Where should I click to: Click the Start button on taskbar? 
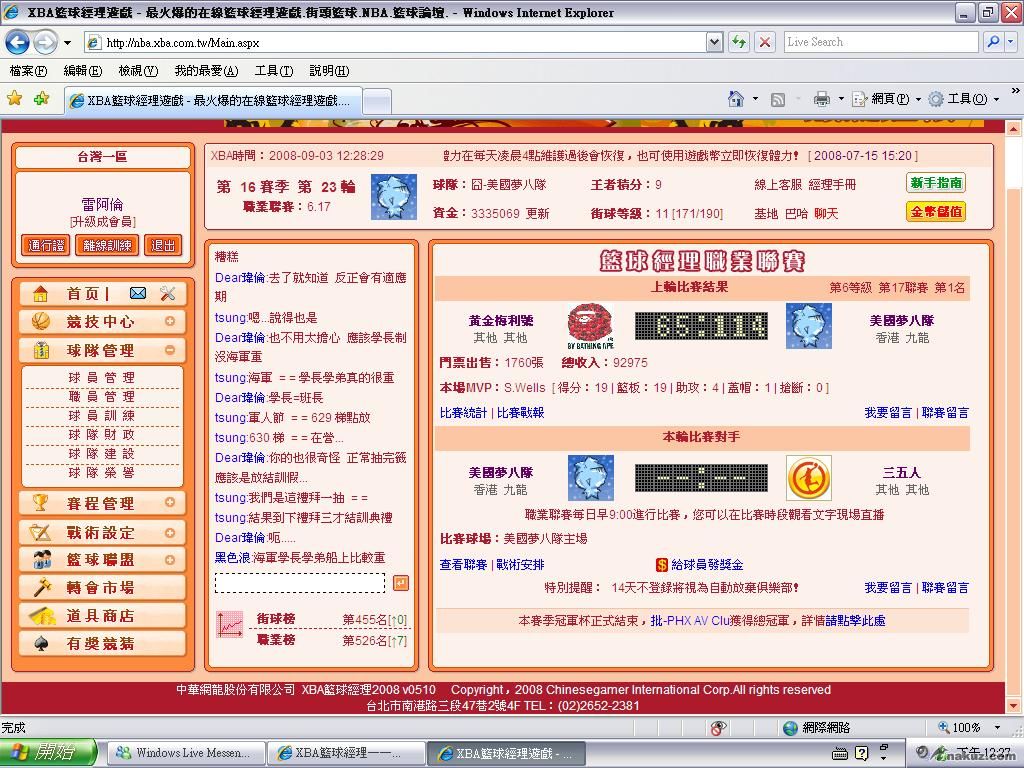point(49,752)
